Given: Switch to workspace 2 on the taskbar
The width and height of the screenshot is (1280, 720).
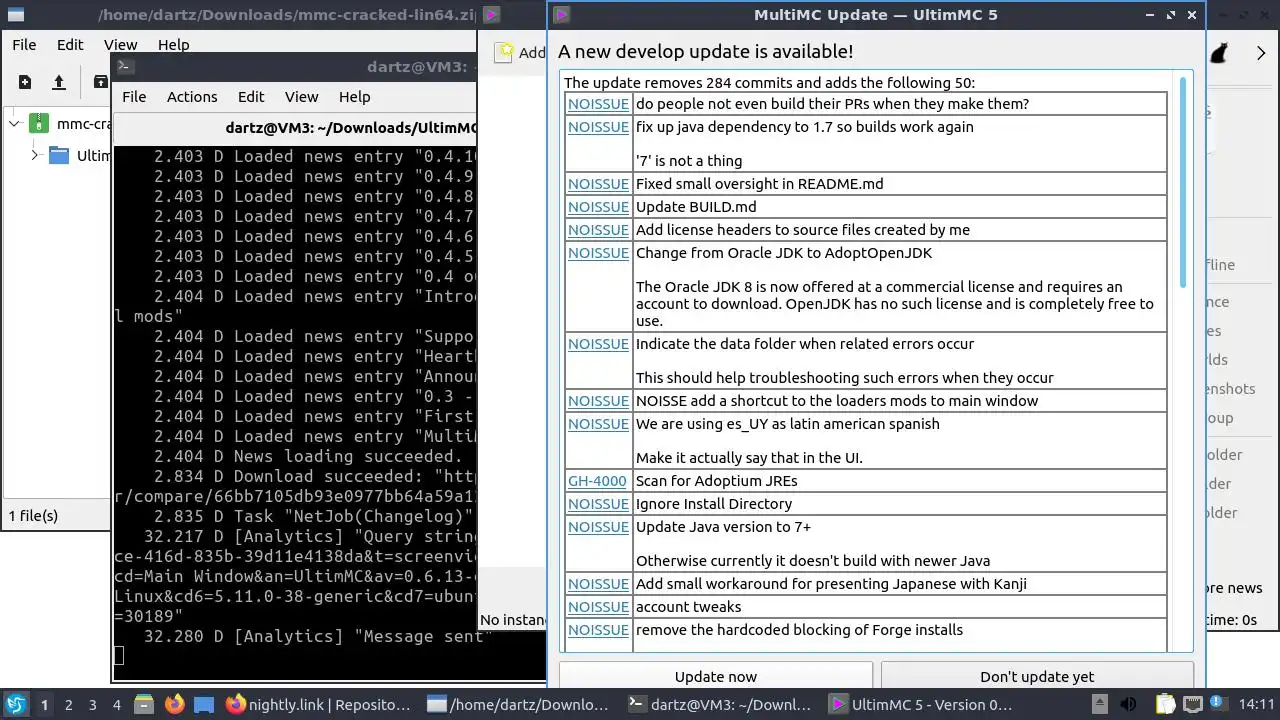Looking at the screenshot, I should coord(69,704).
